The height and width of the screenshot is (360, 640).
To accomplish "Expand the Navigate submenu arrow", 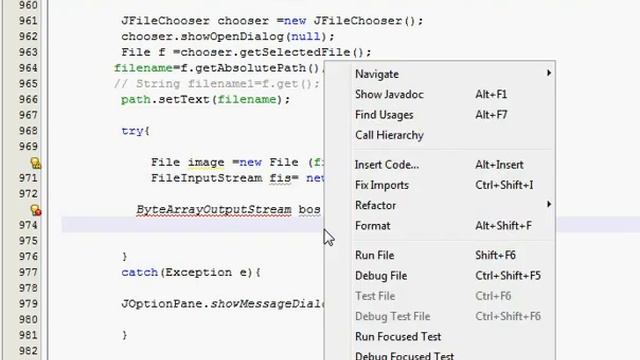I will coord(549,73).
